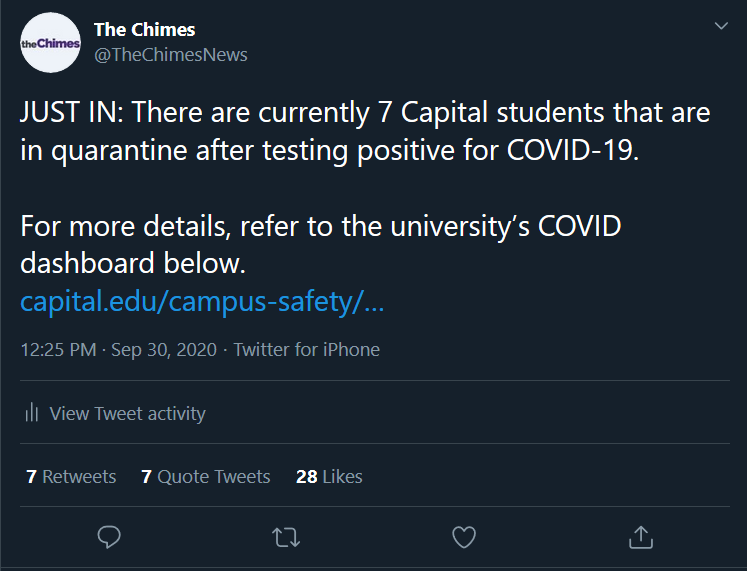Expand the chevron menu at tweet top

click(721, 26)
